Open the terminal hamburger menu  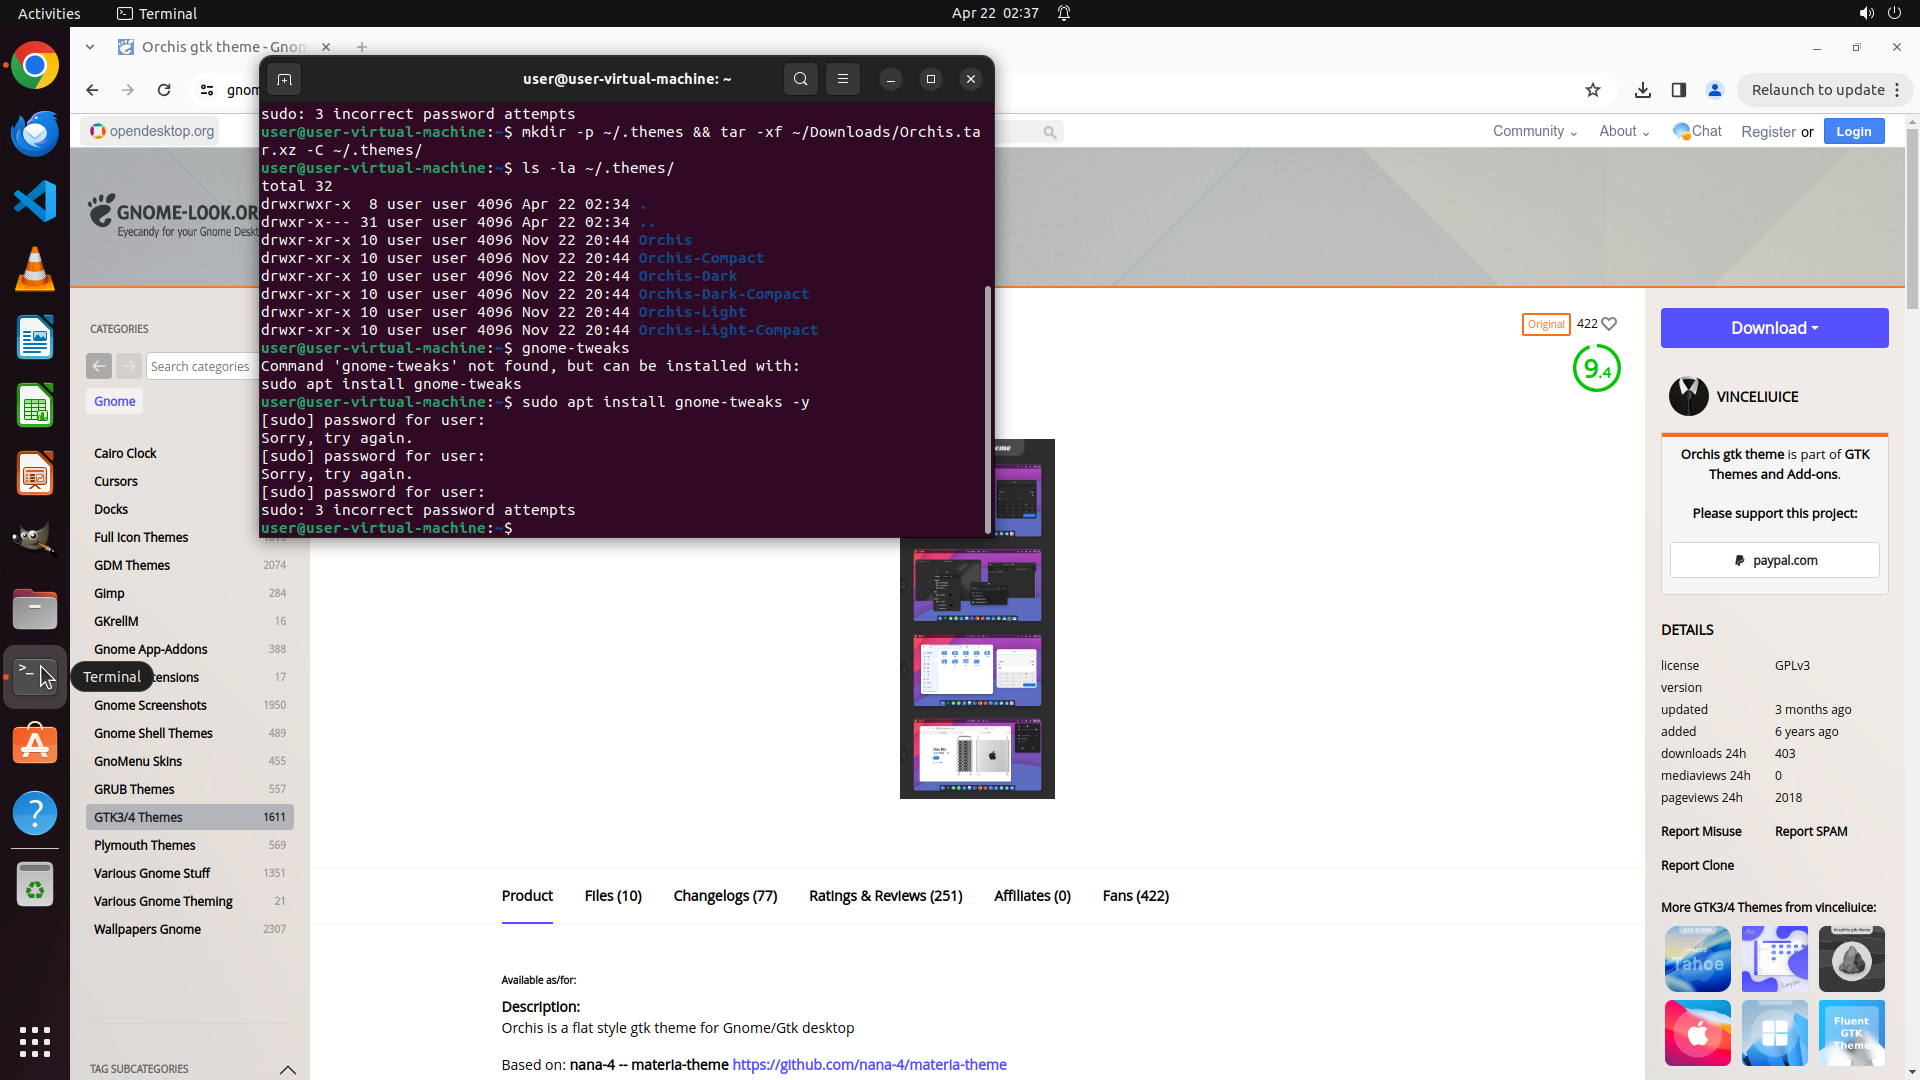pos(842,79)
